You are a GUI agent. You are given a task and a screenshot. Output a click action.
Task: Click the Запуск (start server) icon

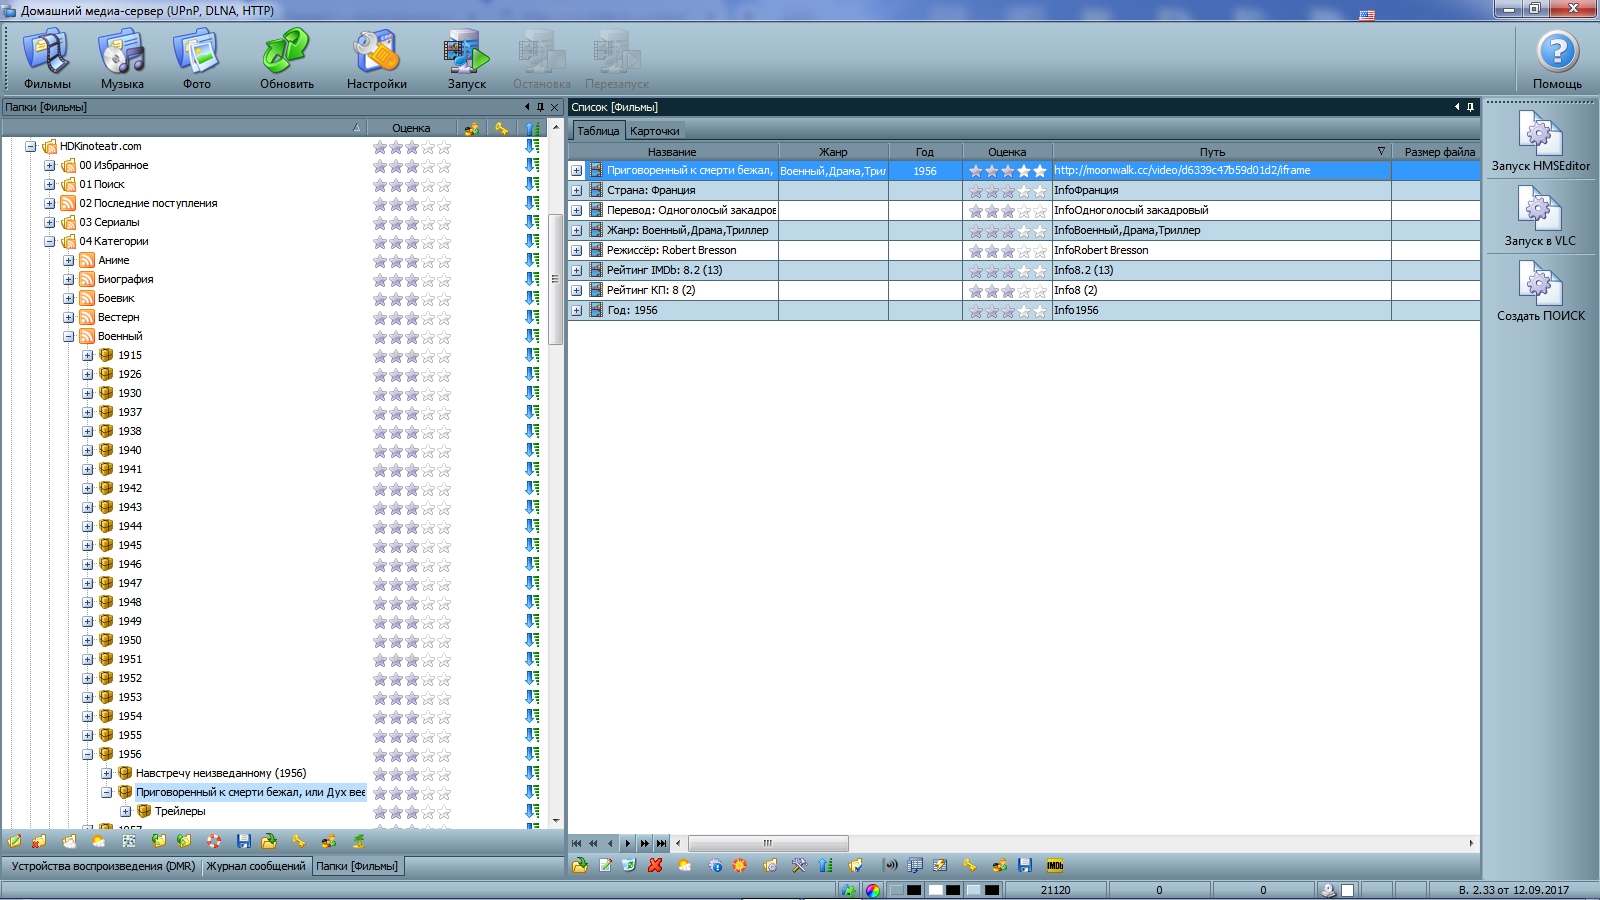pos(466,58)
